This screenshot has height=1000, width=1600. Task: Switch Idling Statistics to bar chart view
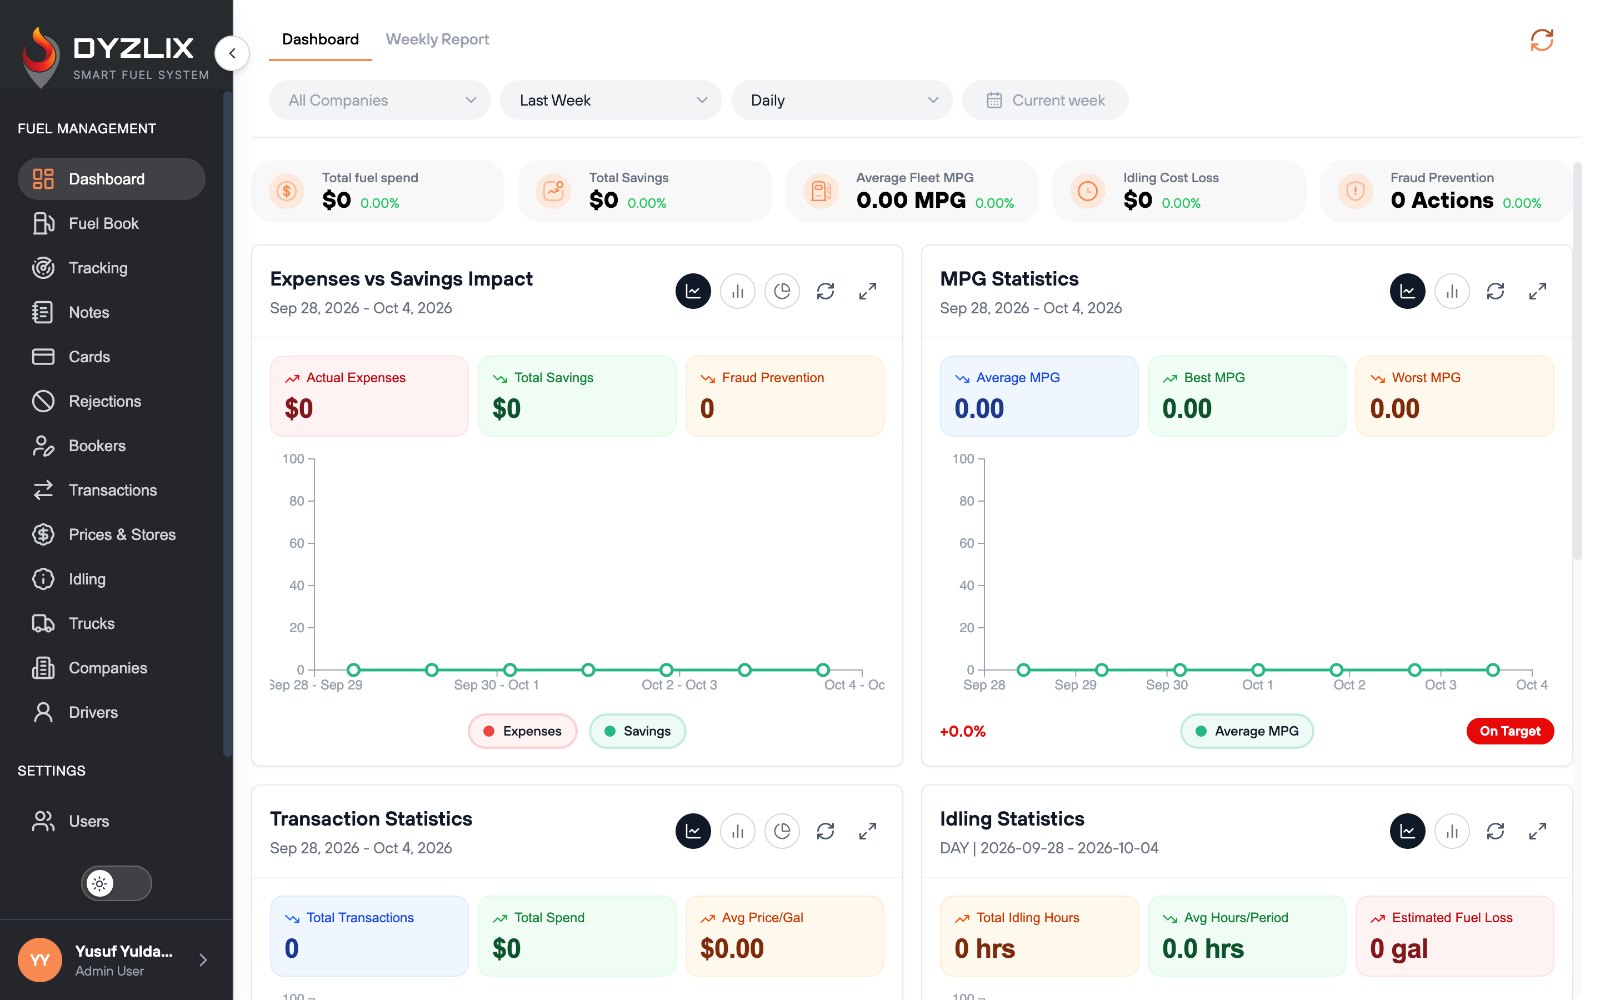pyautogui.click(x=1452, y=831)
